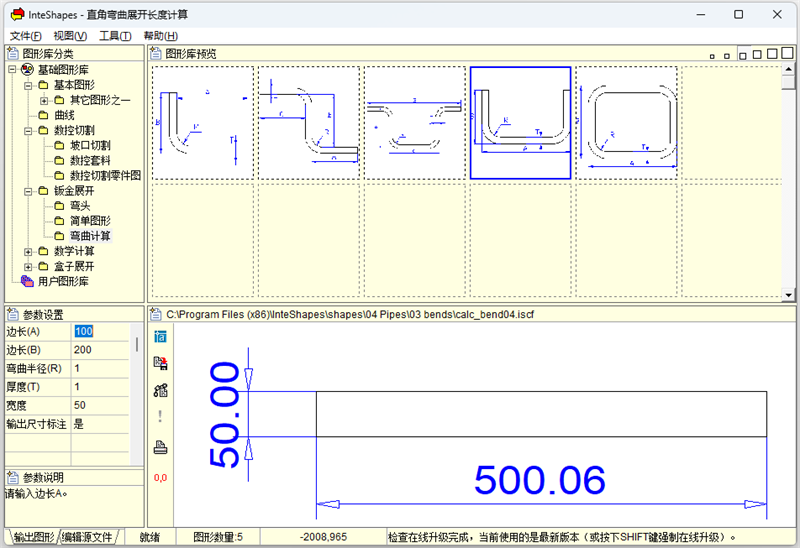Expand the 其它图形之一 folder node
The height and width of the screenshot is (548, 800).
(44, 101)
